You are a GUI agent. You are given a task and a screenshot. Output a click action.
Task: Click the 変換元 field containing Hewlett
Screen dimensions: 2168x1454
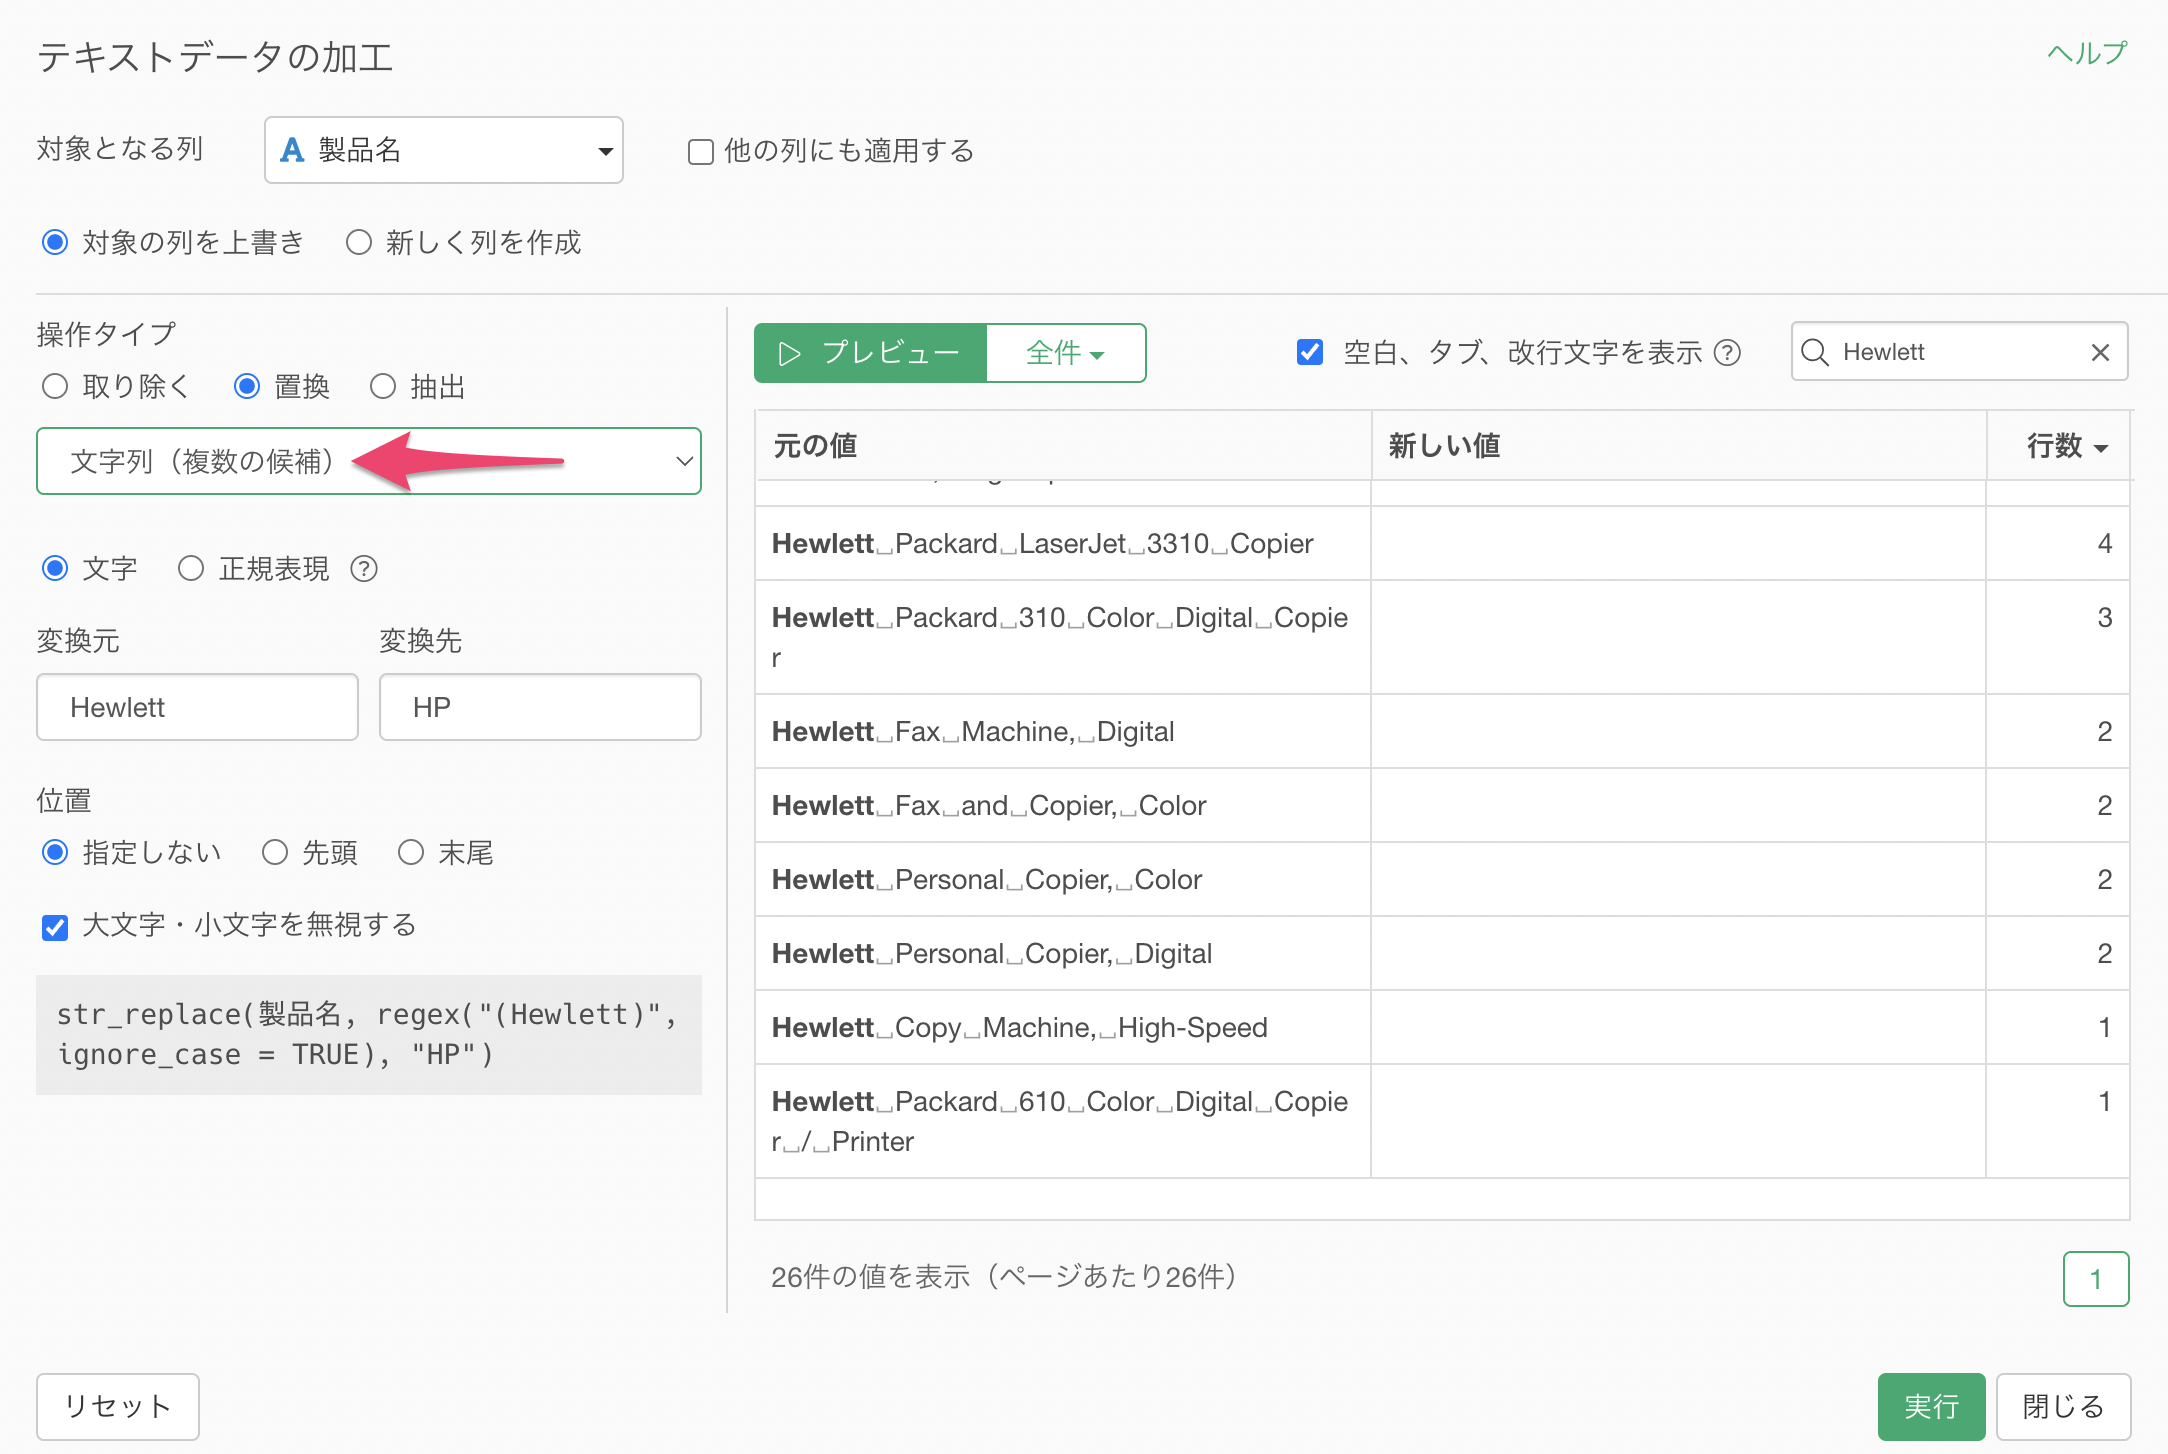[197, 707]
